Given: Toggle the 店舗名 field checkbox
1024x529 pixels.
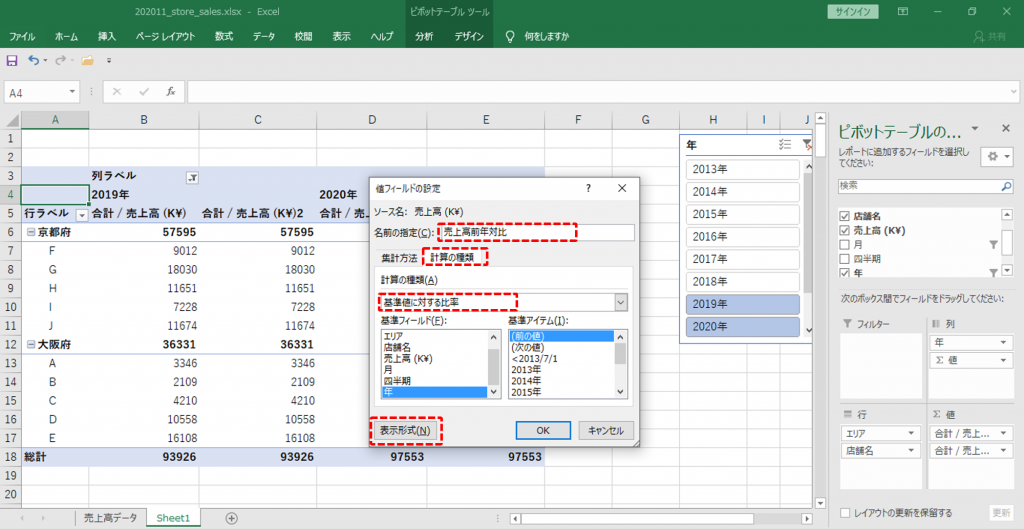Looking at the screenshot, I should pos(845,216).
